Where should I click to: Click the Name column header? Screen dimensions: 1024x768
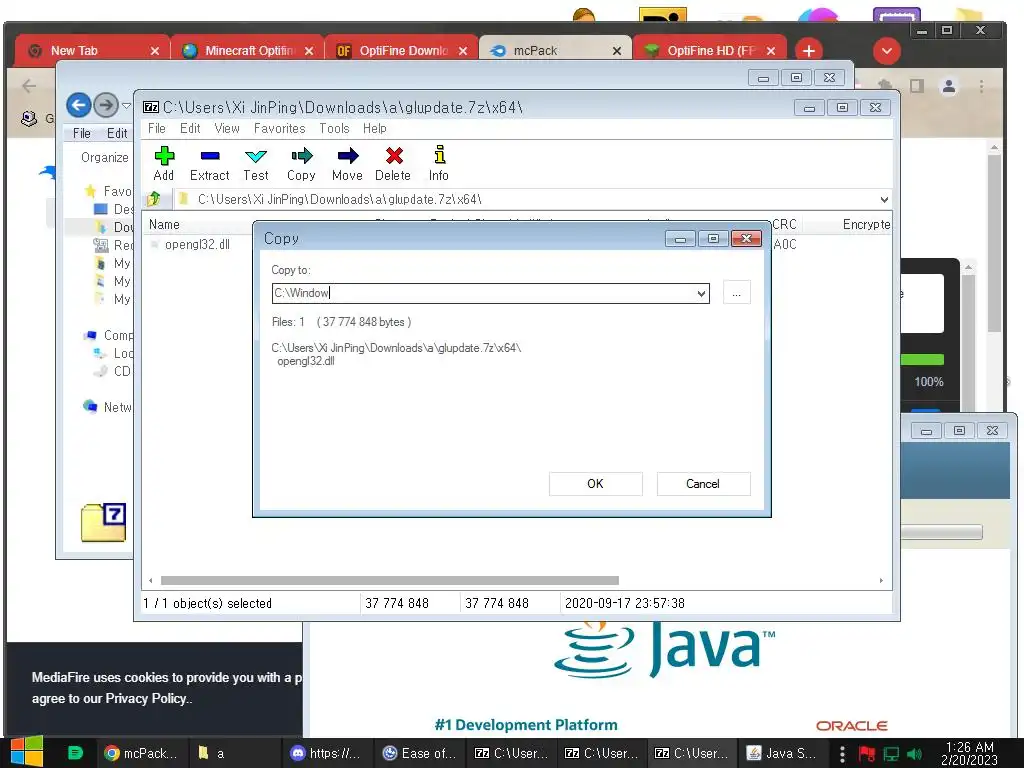(164, 225)
